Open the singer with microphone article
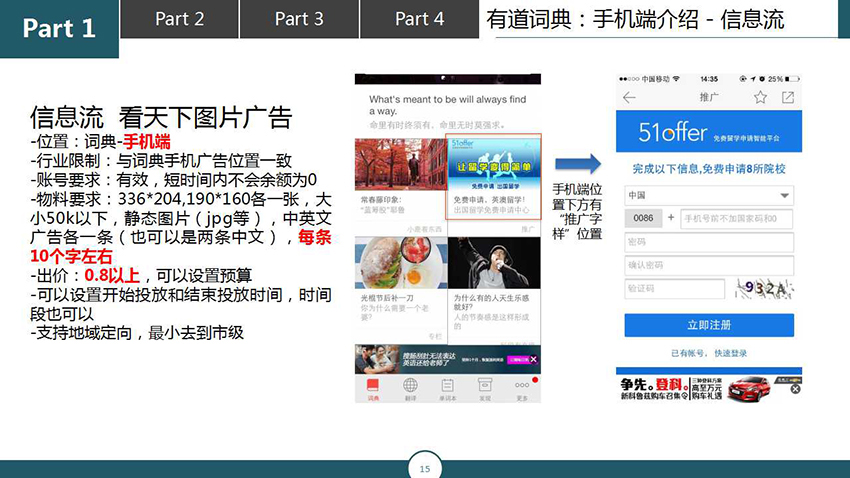The width and height of the screenshot is (850, 478). tap(494, 263)
